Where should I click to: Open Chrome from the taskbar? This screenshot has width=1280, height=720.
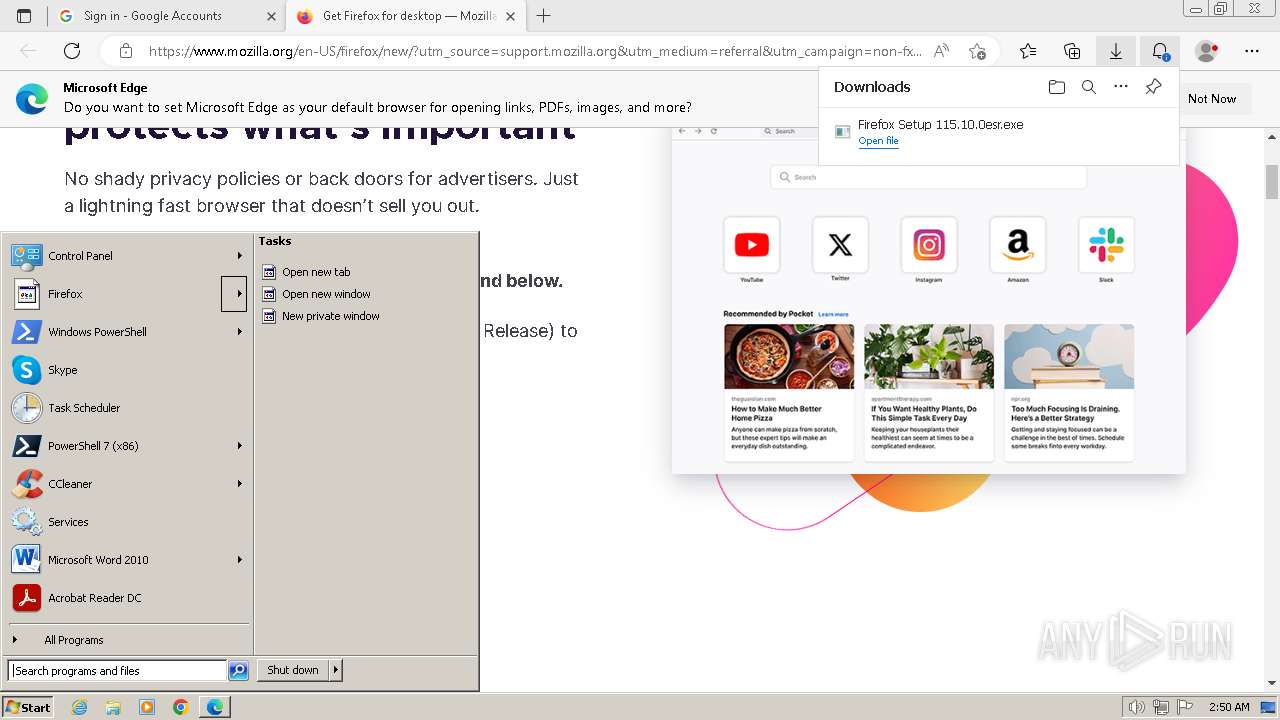point(181,707)
